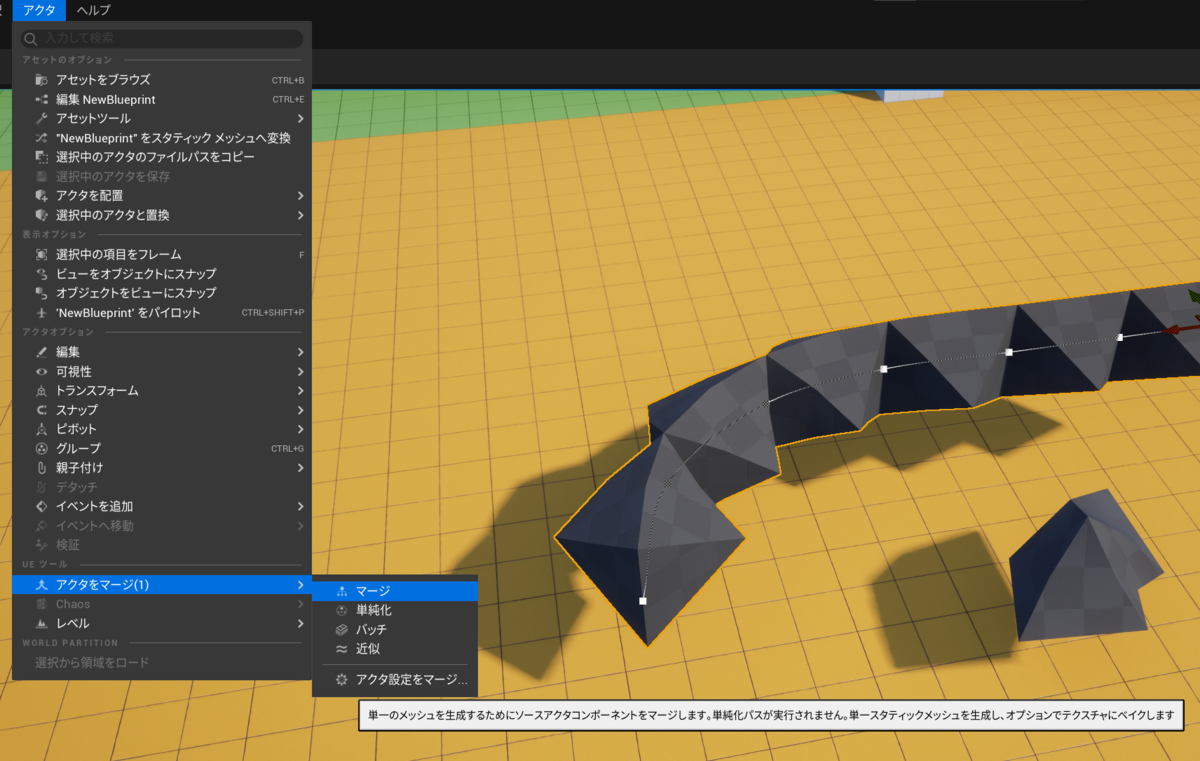Select 親子付け to attach actors
The height and width of the screenshot is (761, 1200).
76,467
